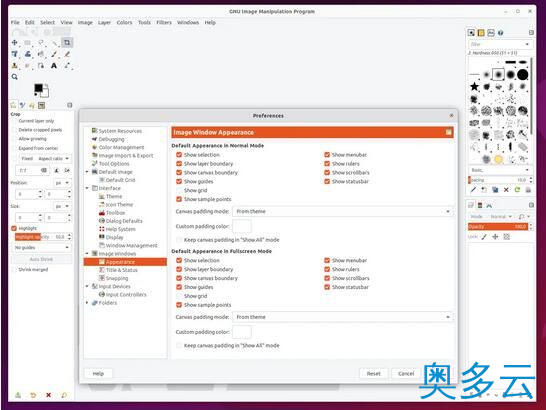The image size is (546, 410).
Task: Click the delete brush X icon
Action: click(x=506, y=190)
